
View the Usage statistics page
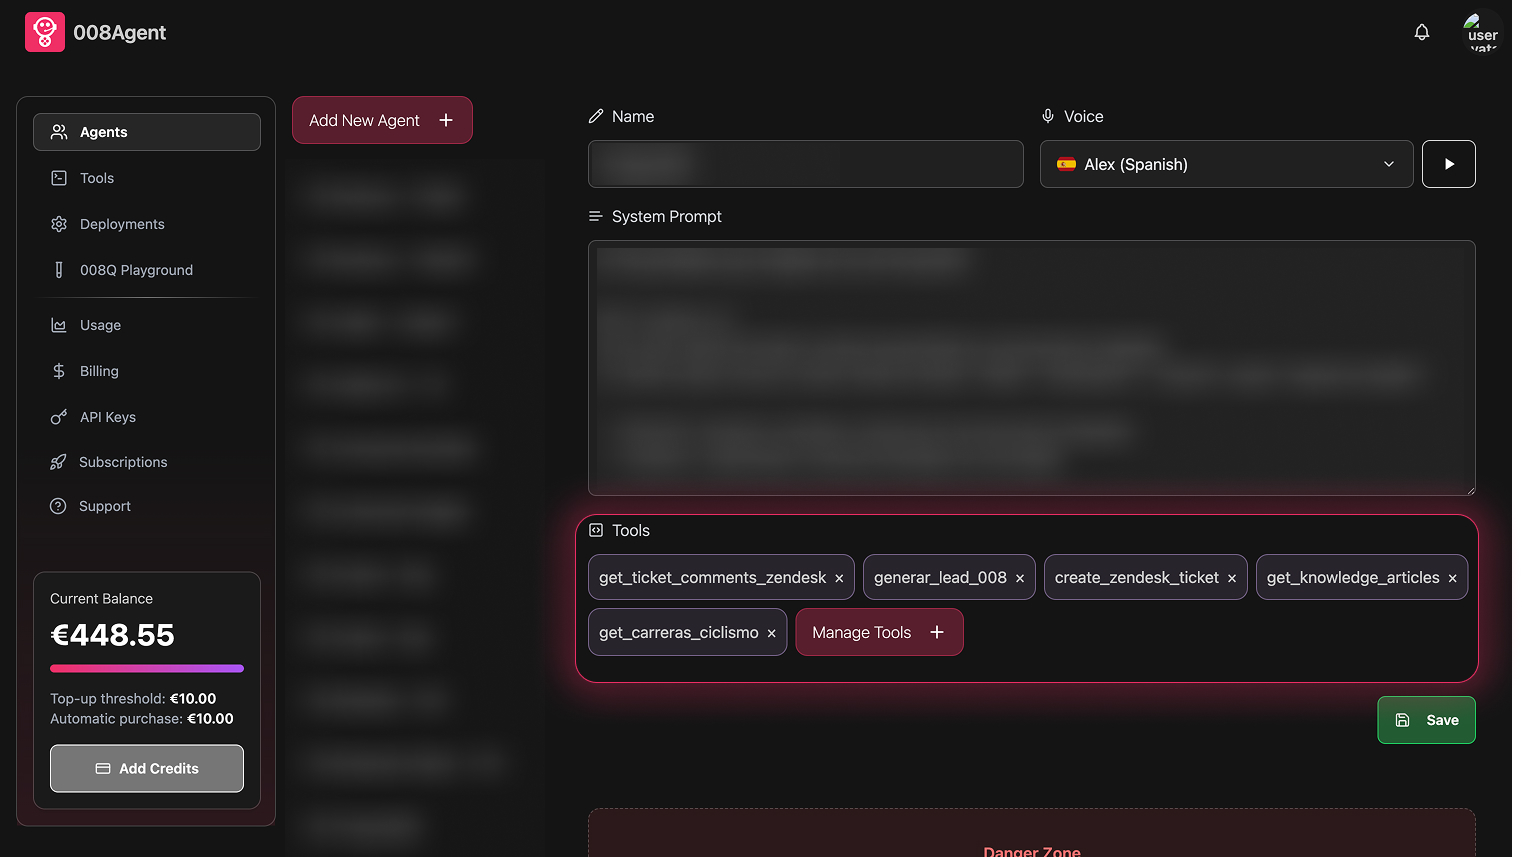(100, 324)
